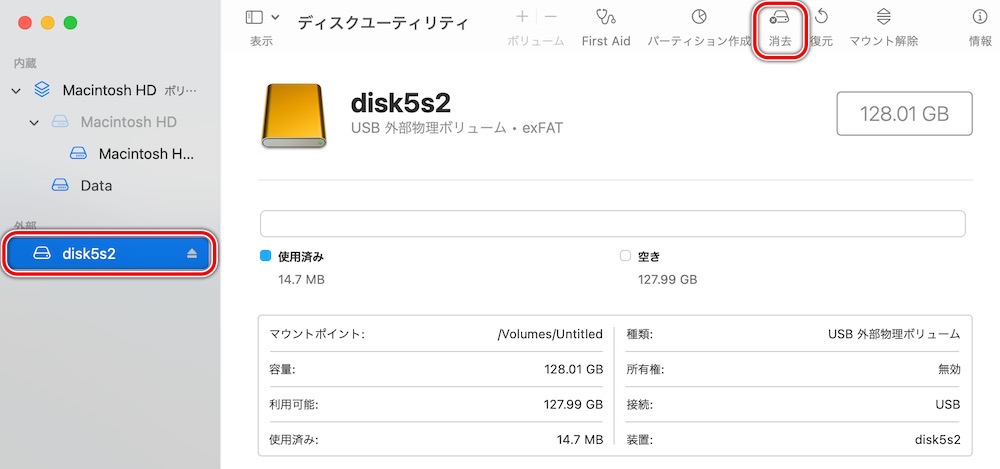Image resolution: width=1000 pixels, height=469 pixels.
Task: Click the green zoom window button
Action: [x=71, y=23]
